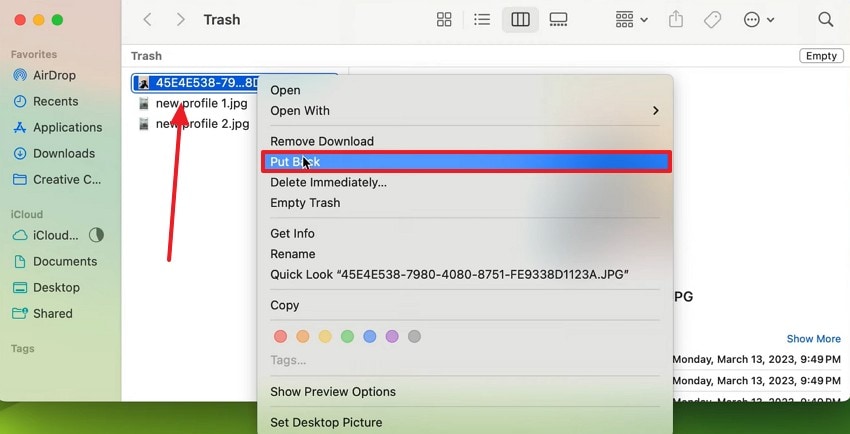
Task: Switch to gallery view
Action: pos(558,20)
